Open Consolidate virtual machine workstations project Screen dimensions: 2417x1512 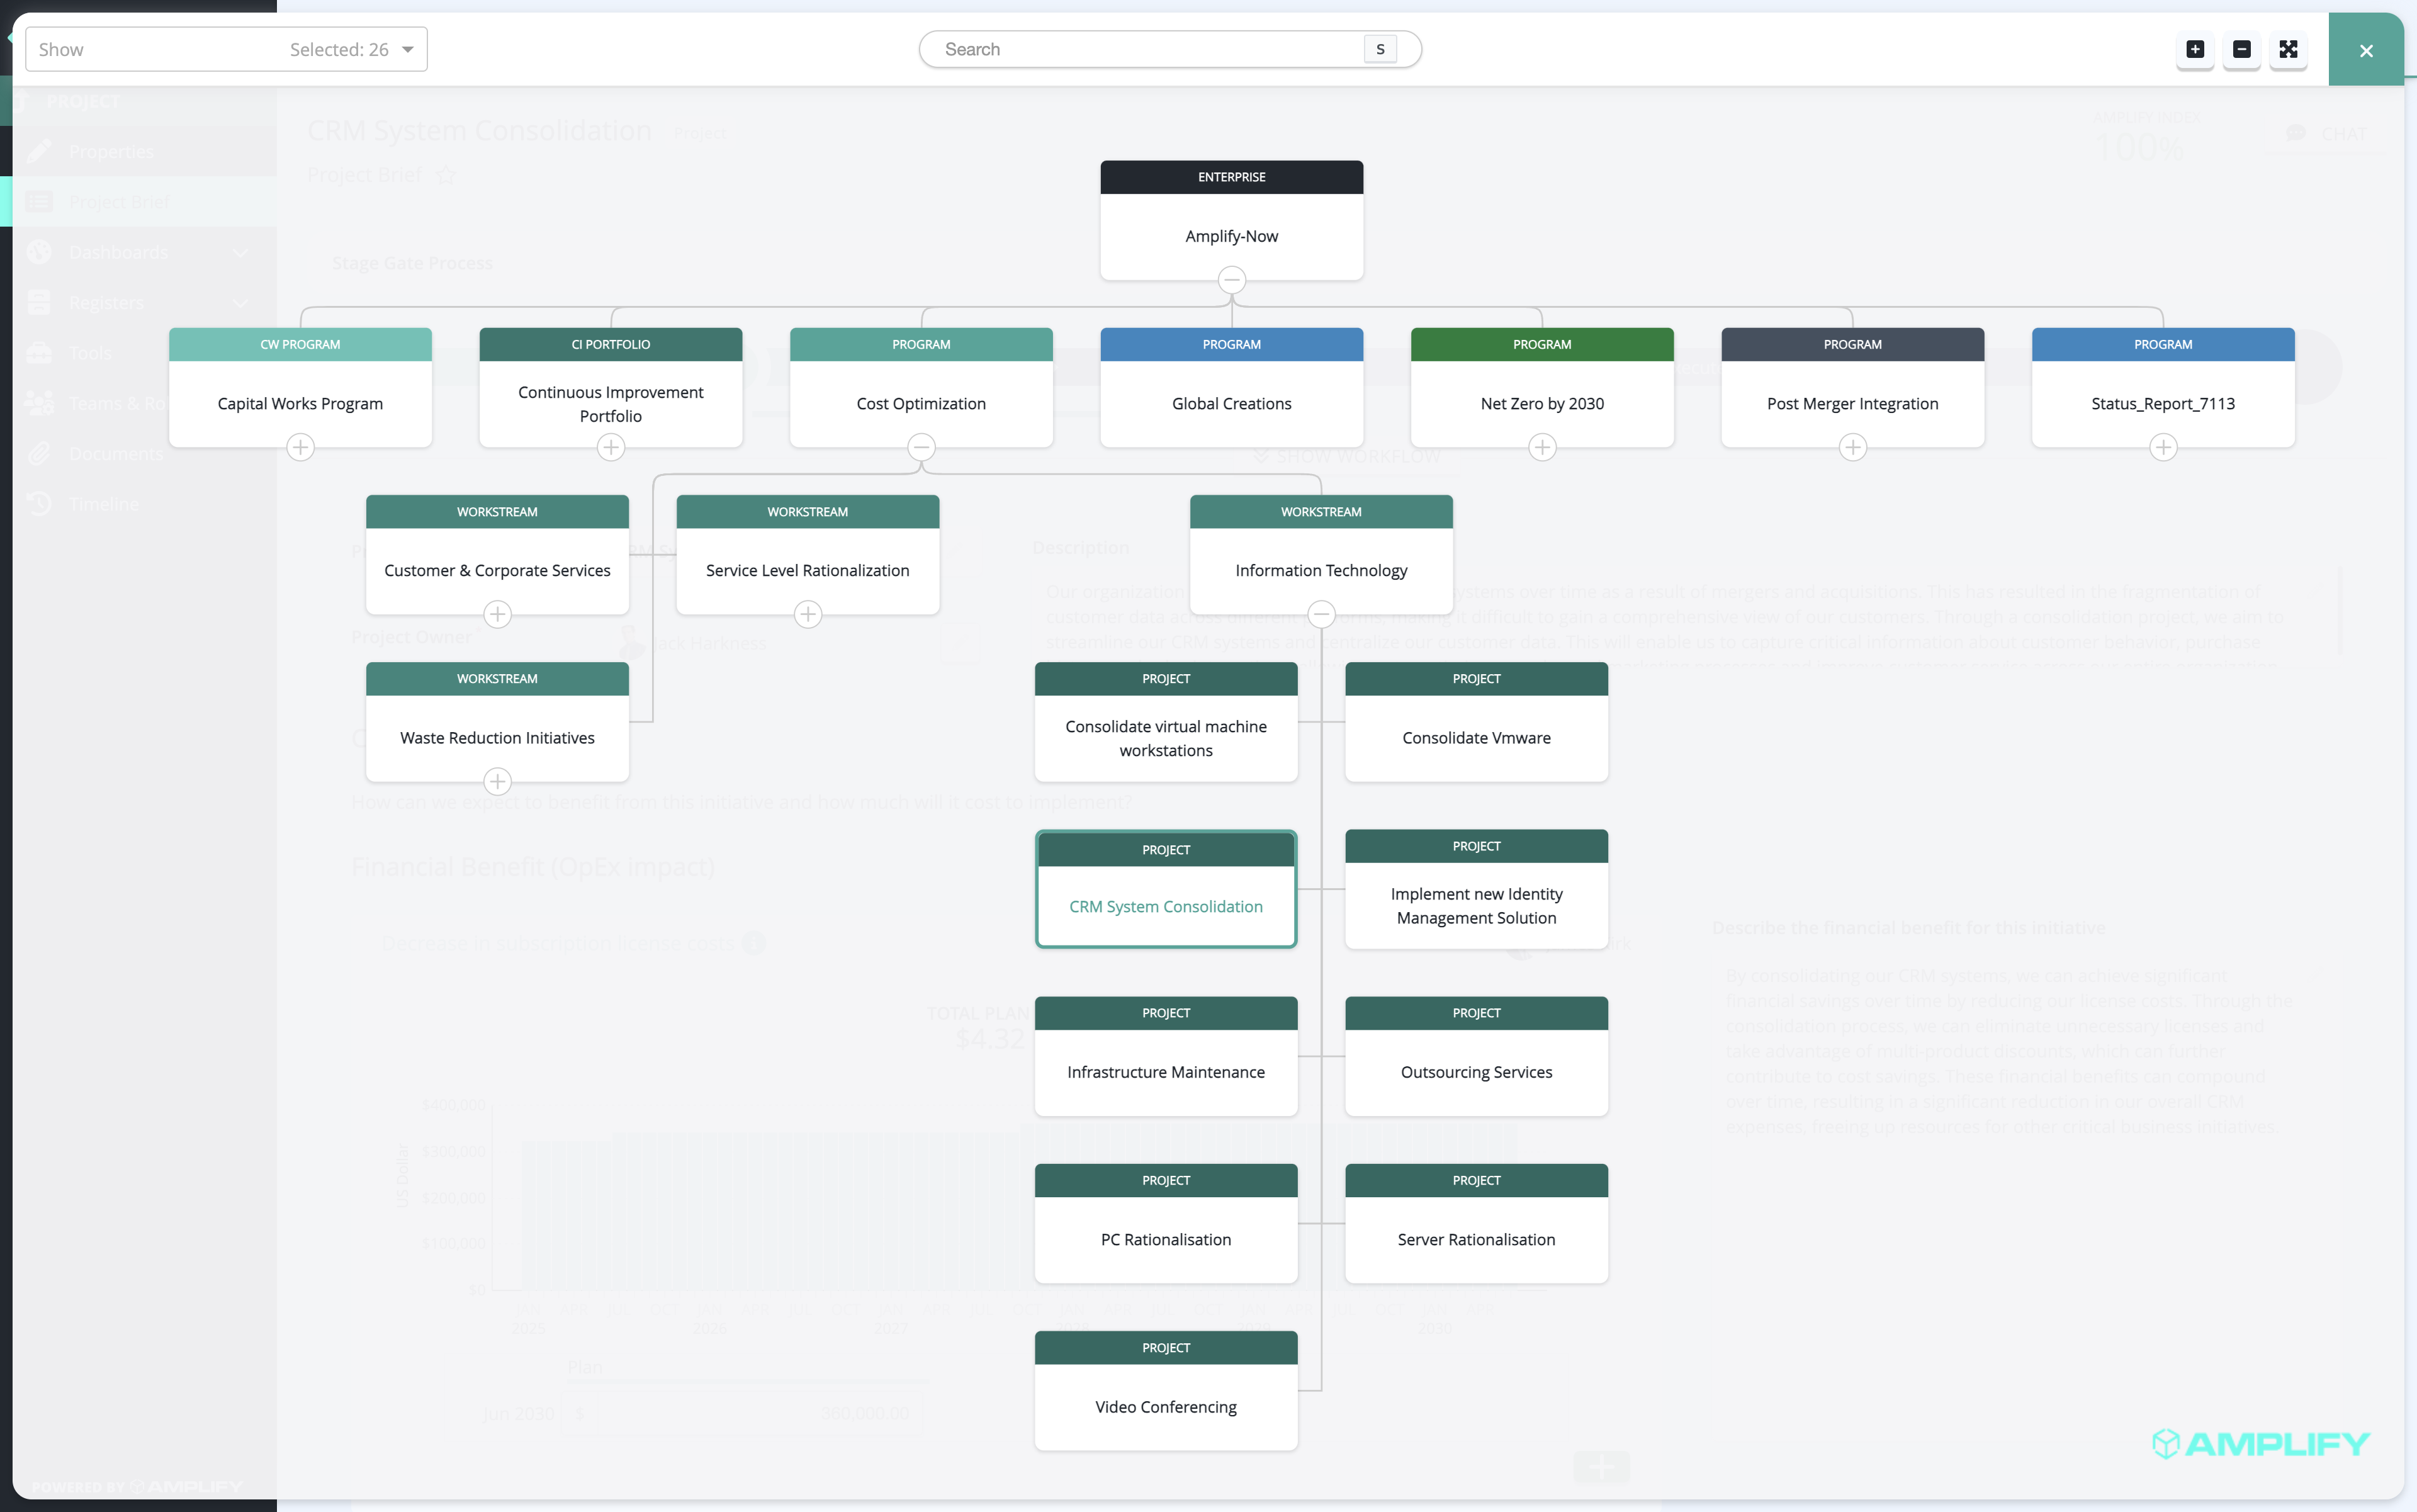coord(1166,721)
